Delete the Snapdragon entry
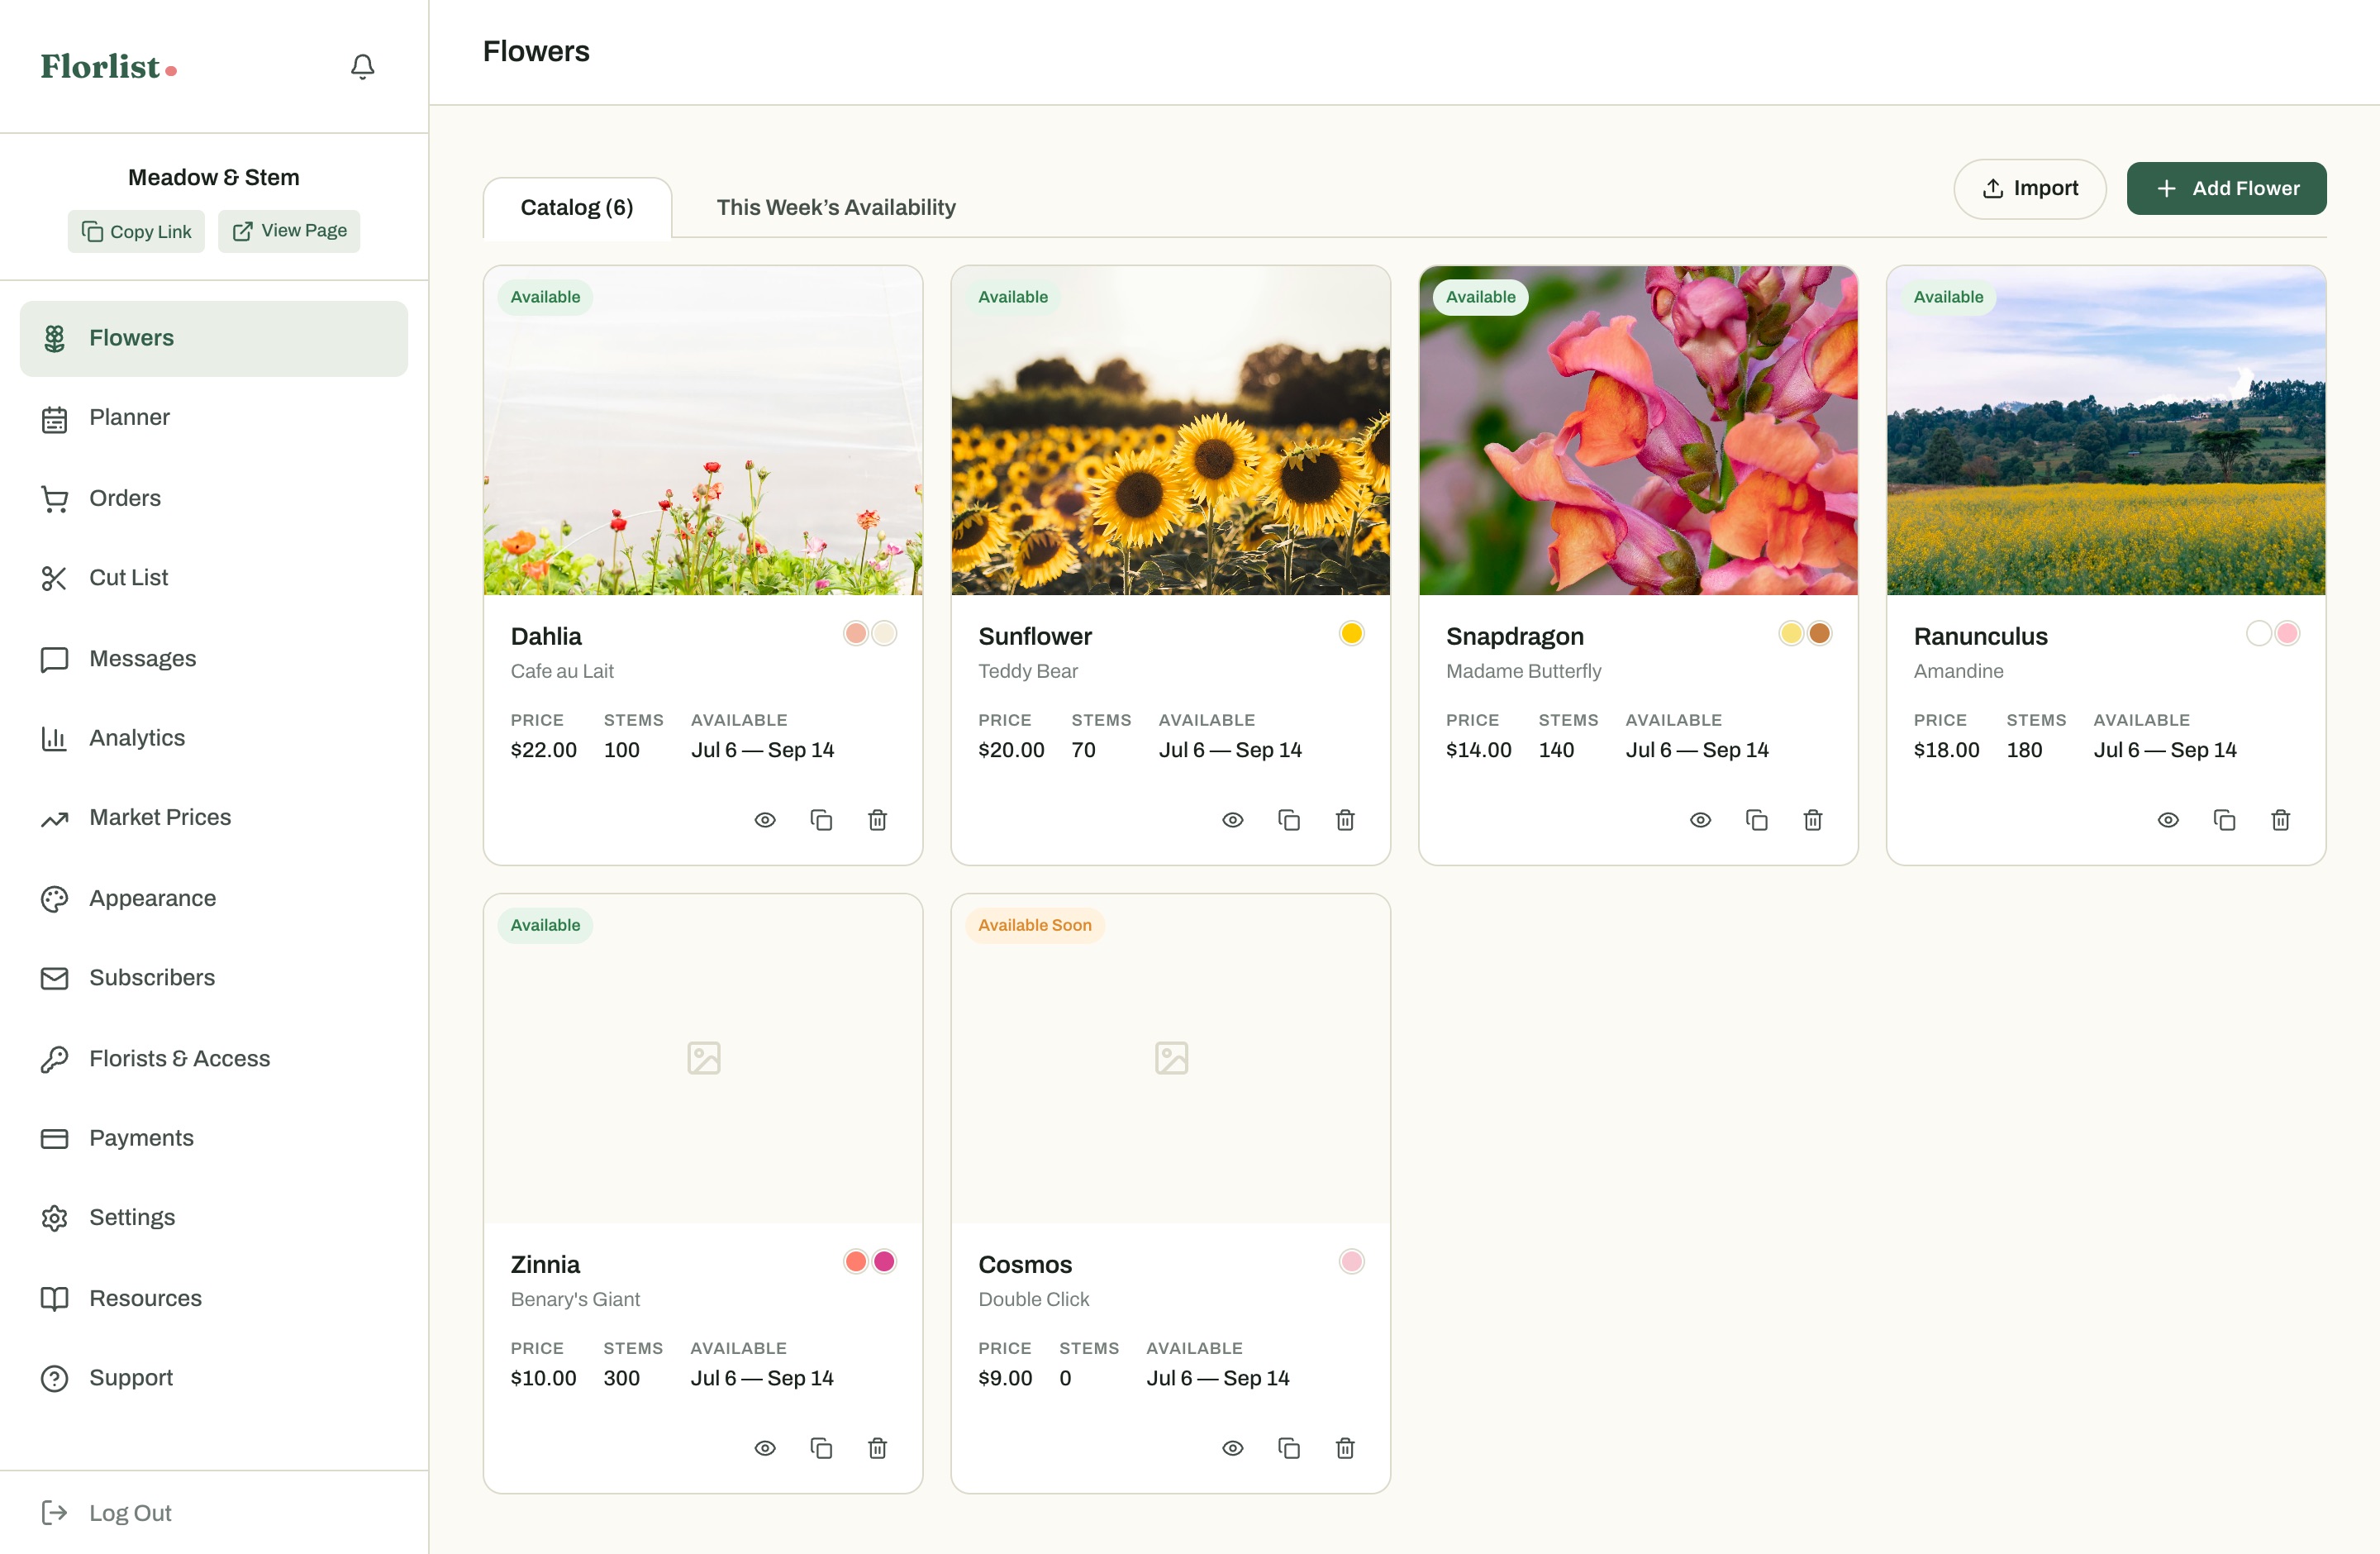 click(1813, 820)
